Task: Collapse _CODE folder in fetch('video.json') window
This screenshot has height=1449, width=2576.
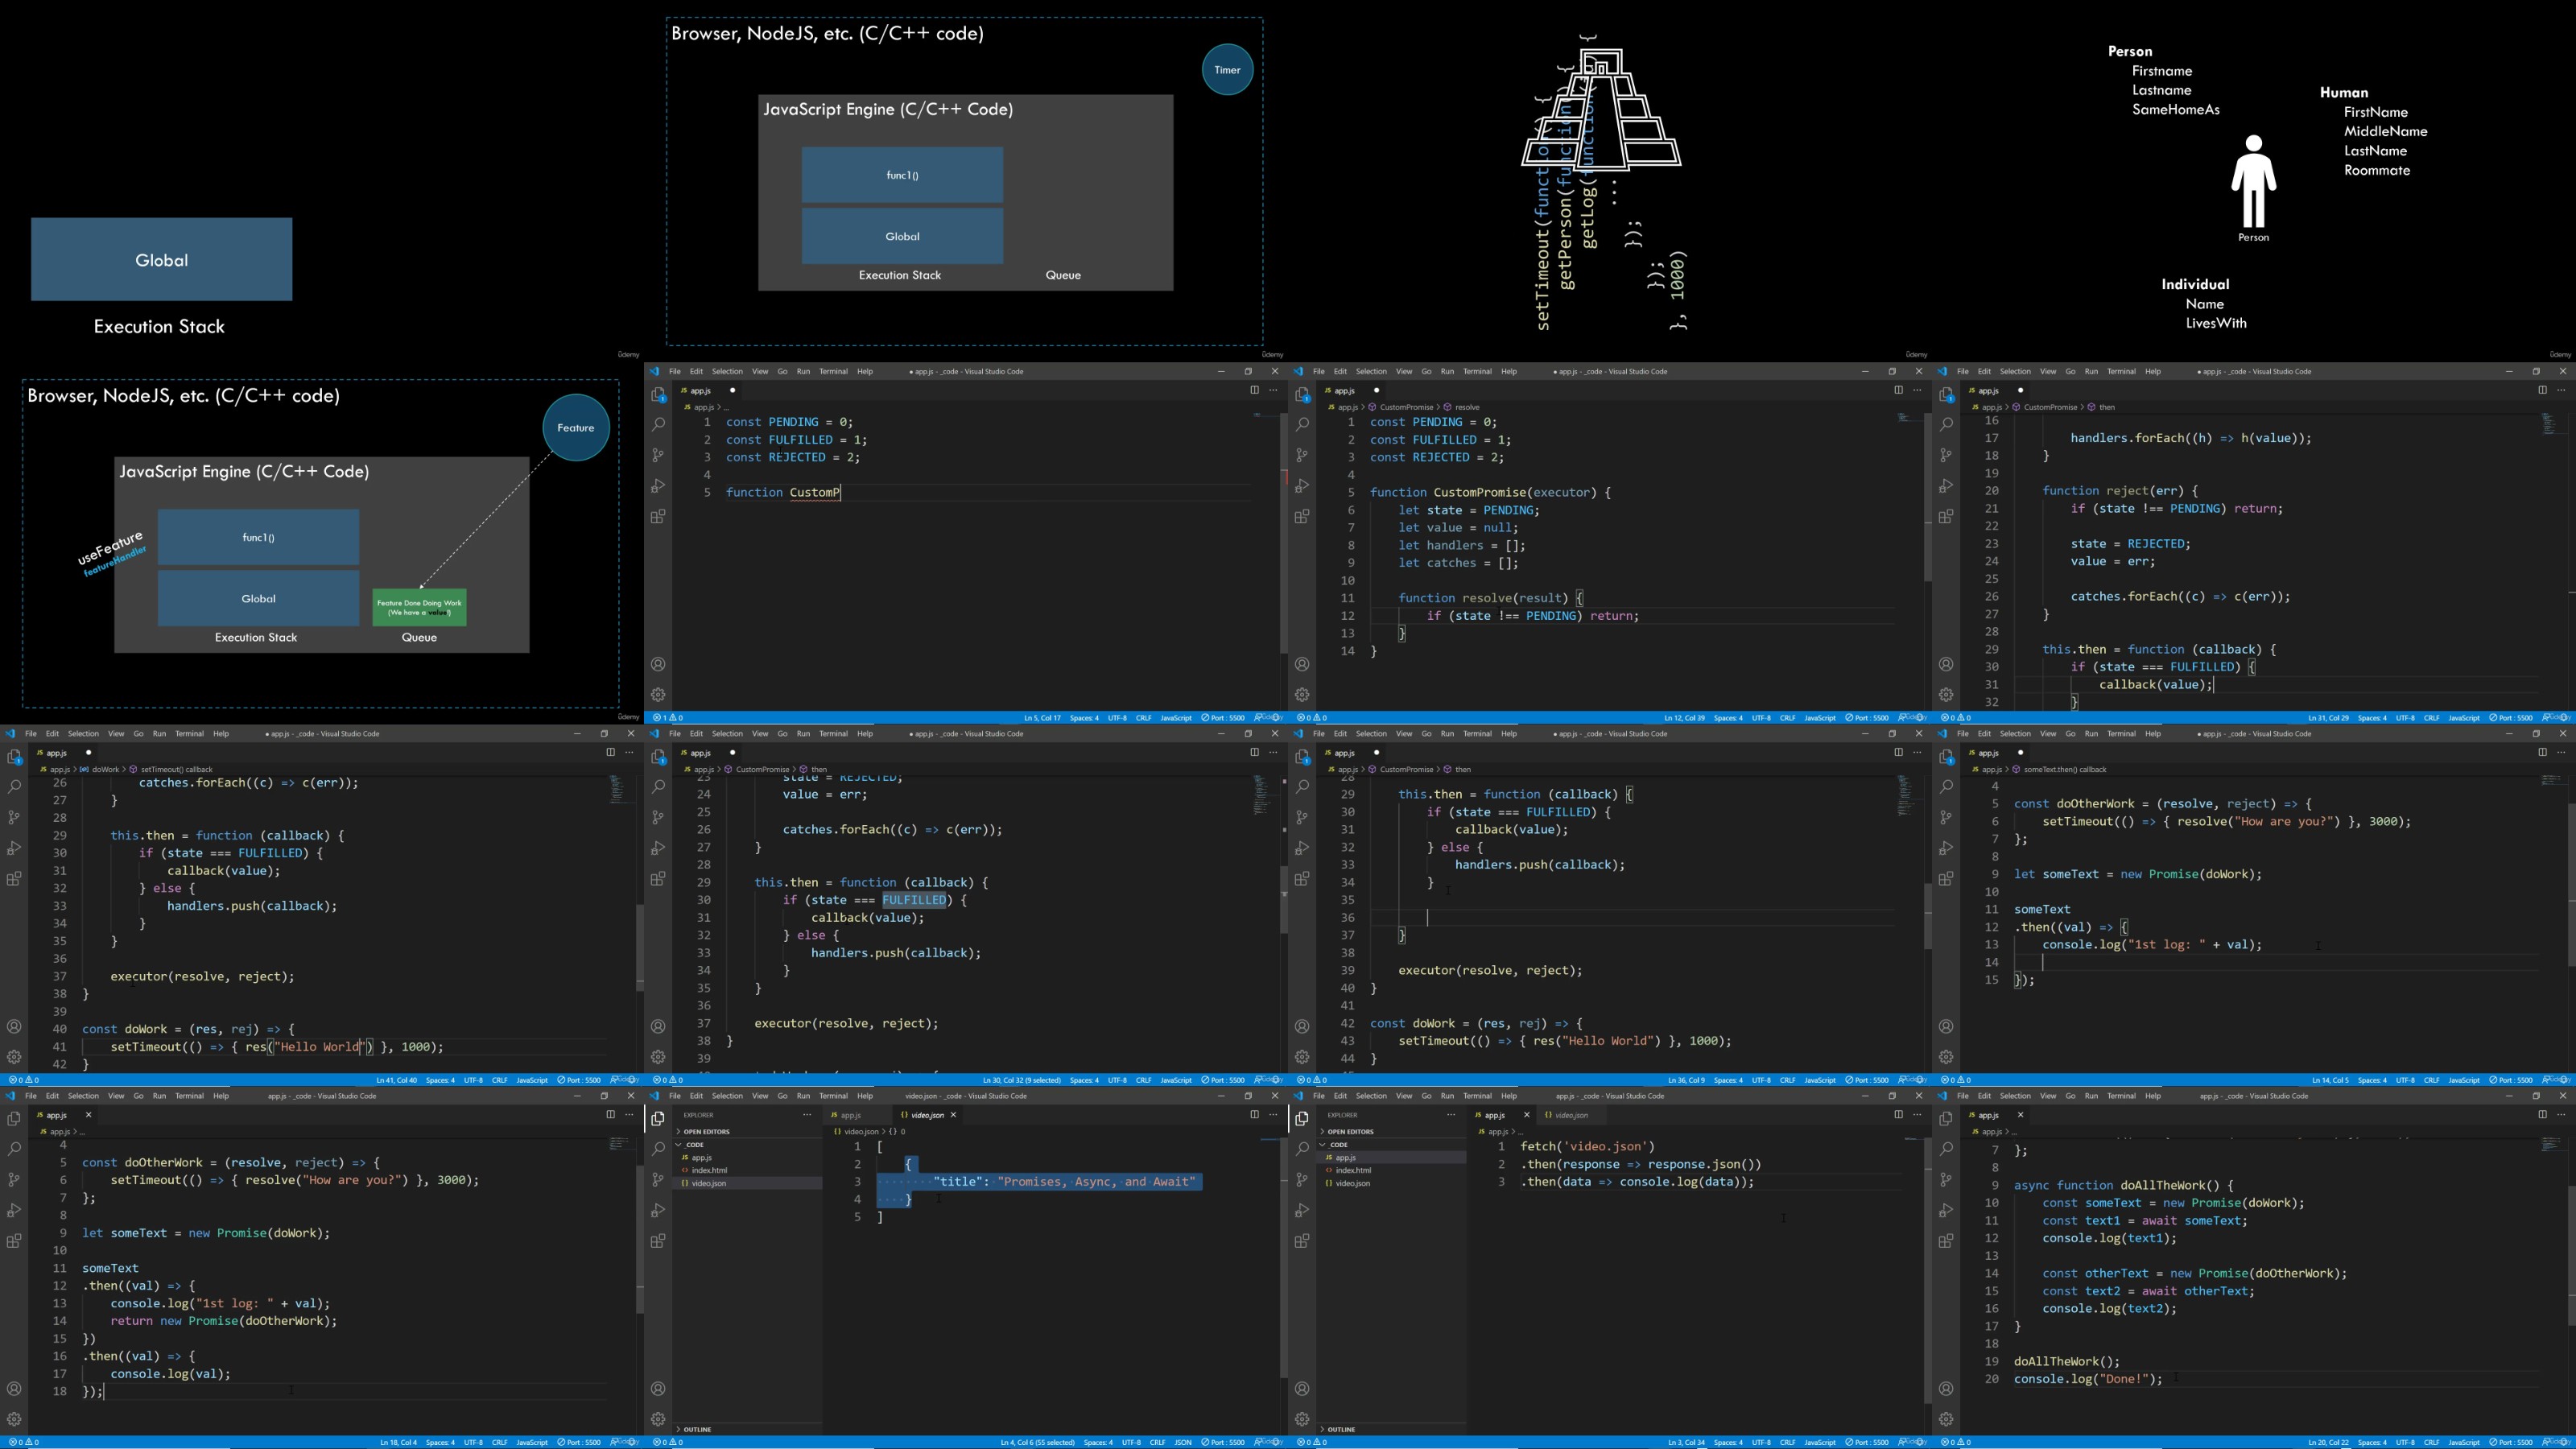Action: tap(1338, 1144)
